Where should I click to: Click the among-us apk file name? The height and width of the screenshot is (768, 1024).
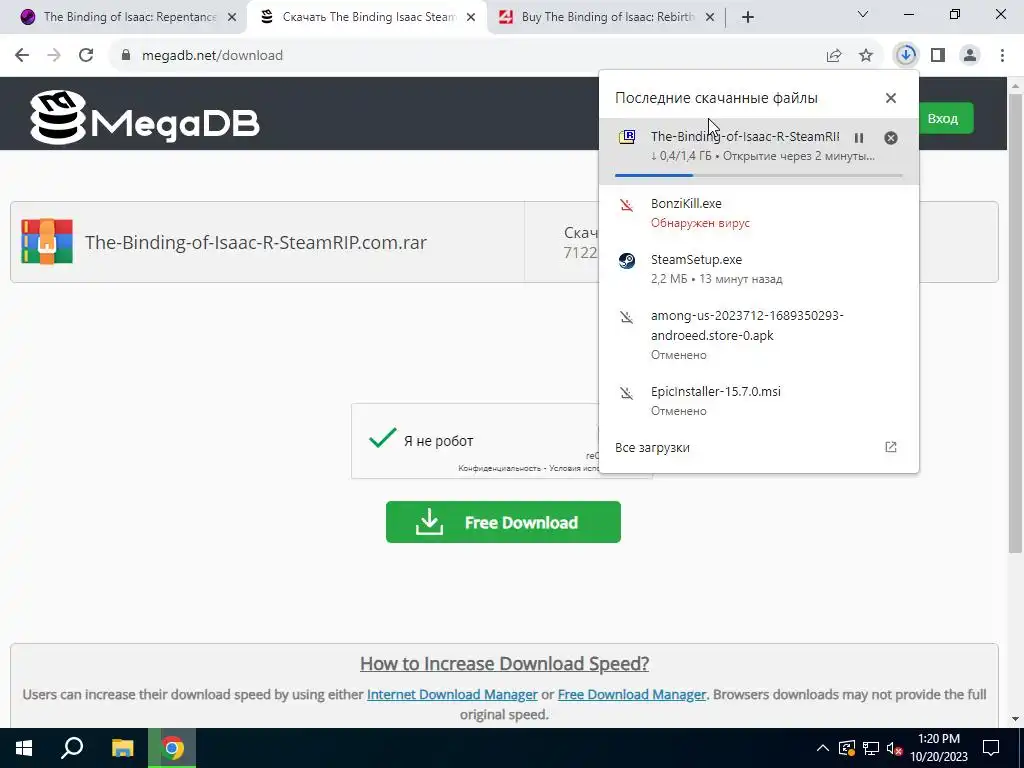point(747,325)
